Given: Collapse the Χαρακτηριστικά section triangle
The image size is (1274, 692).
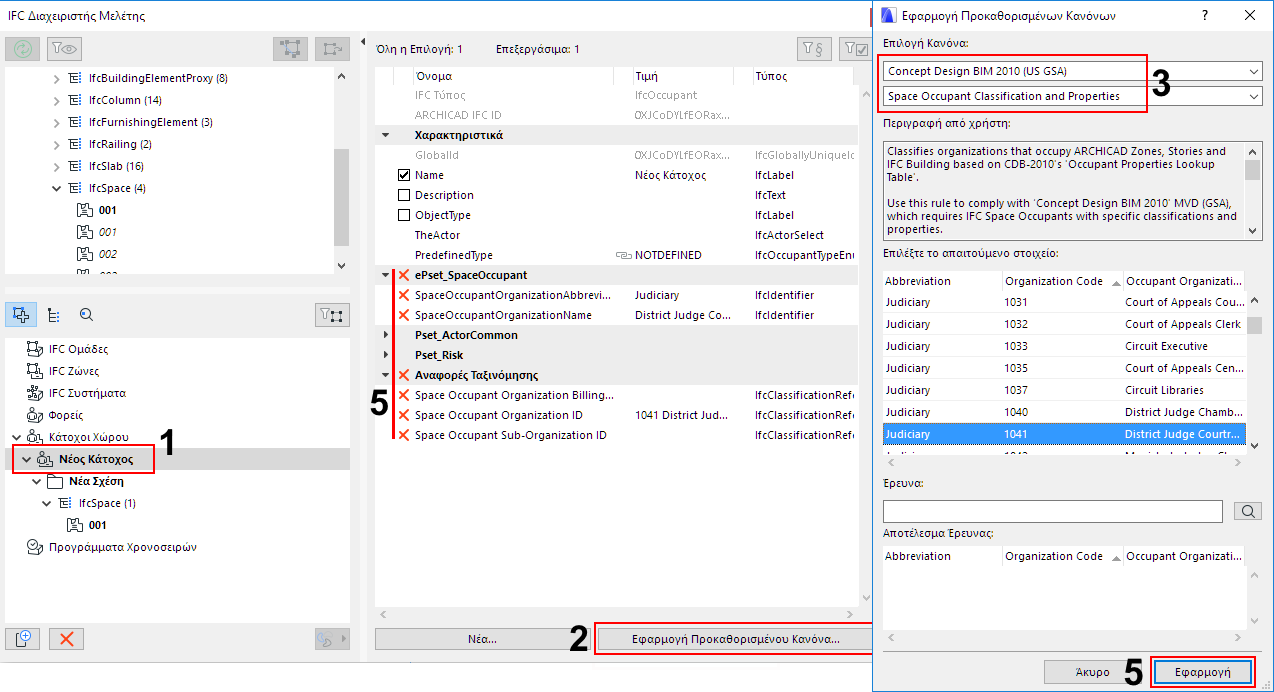Looking at the screenshot, I should tap(386, 135).
